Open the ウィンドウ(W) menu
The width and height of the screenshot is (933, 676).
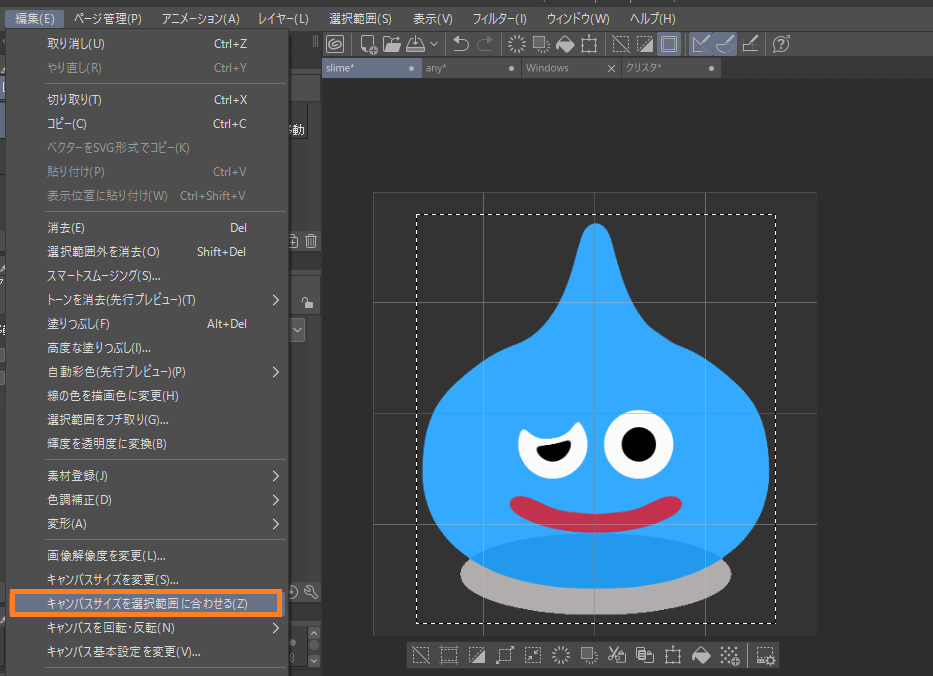click(x=578, y=18)
